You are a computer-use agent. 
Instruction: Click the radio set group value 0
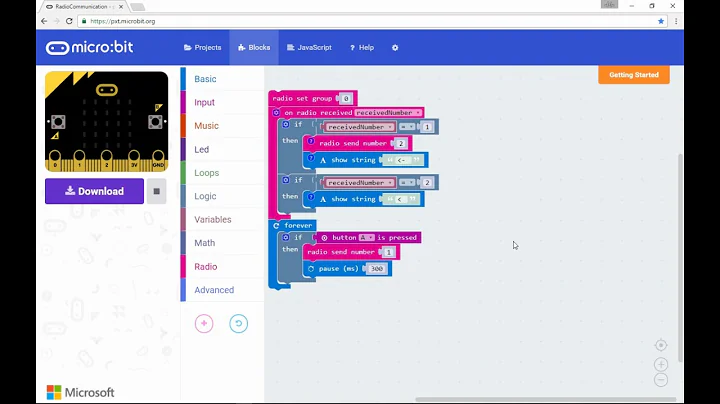click(x=346, y=98)
